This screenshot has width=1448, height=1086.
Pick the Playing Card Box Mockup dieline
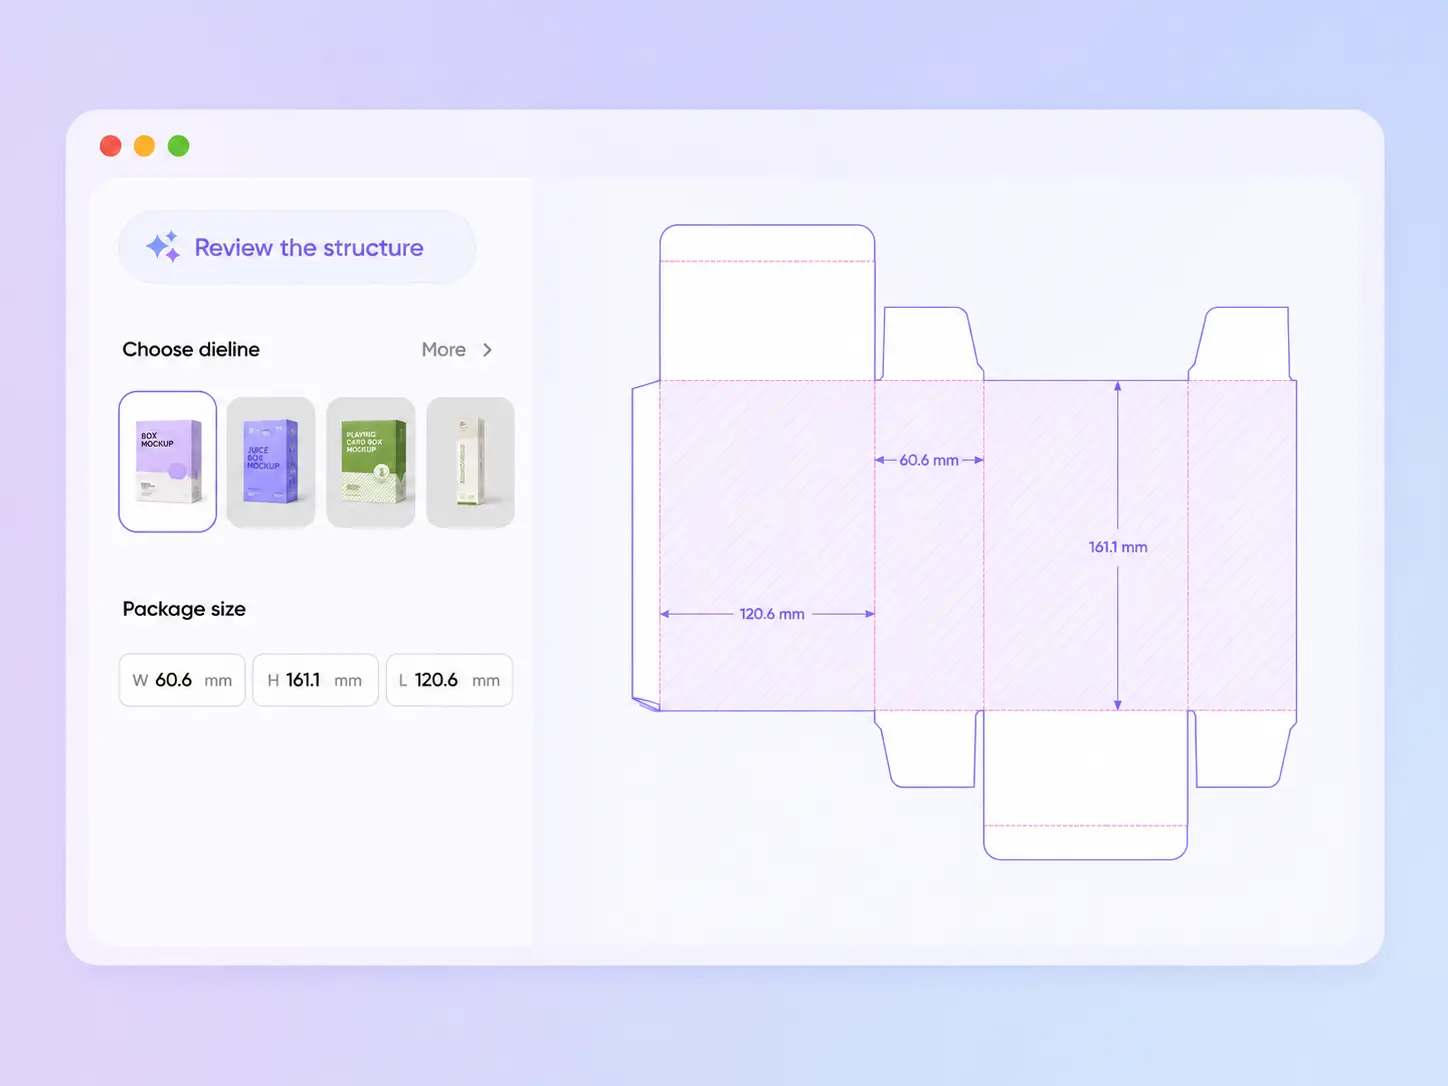point(371,462)
